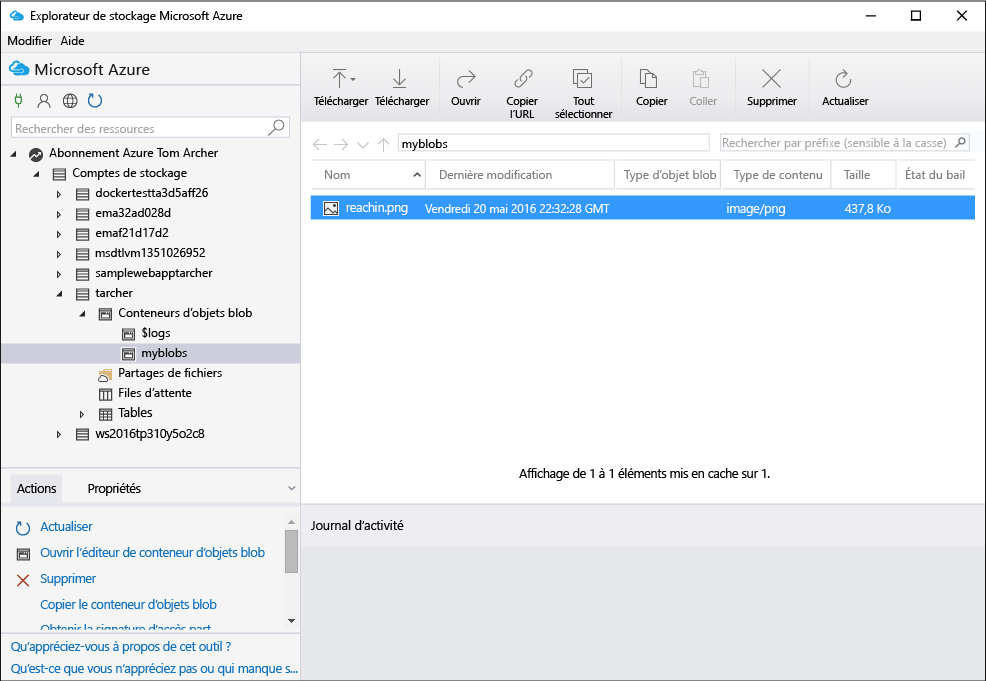Click the Ouvrir toolbar icon
The image size is (986, 681).
(466, 79)
